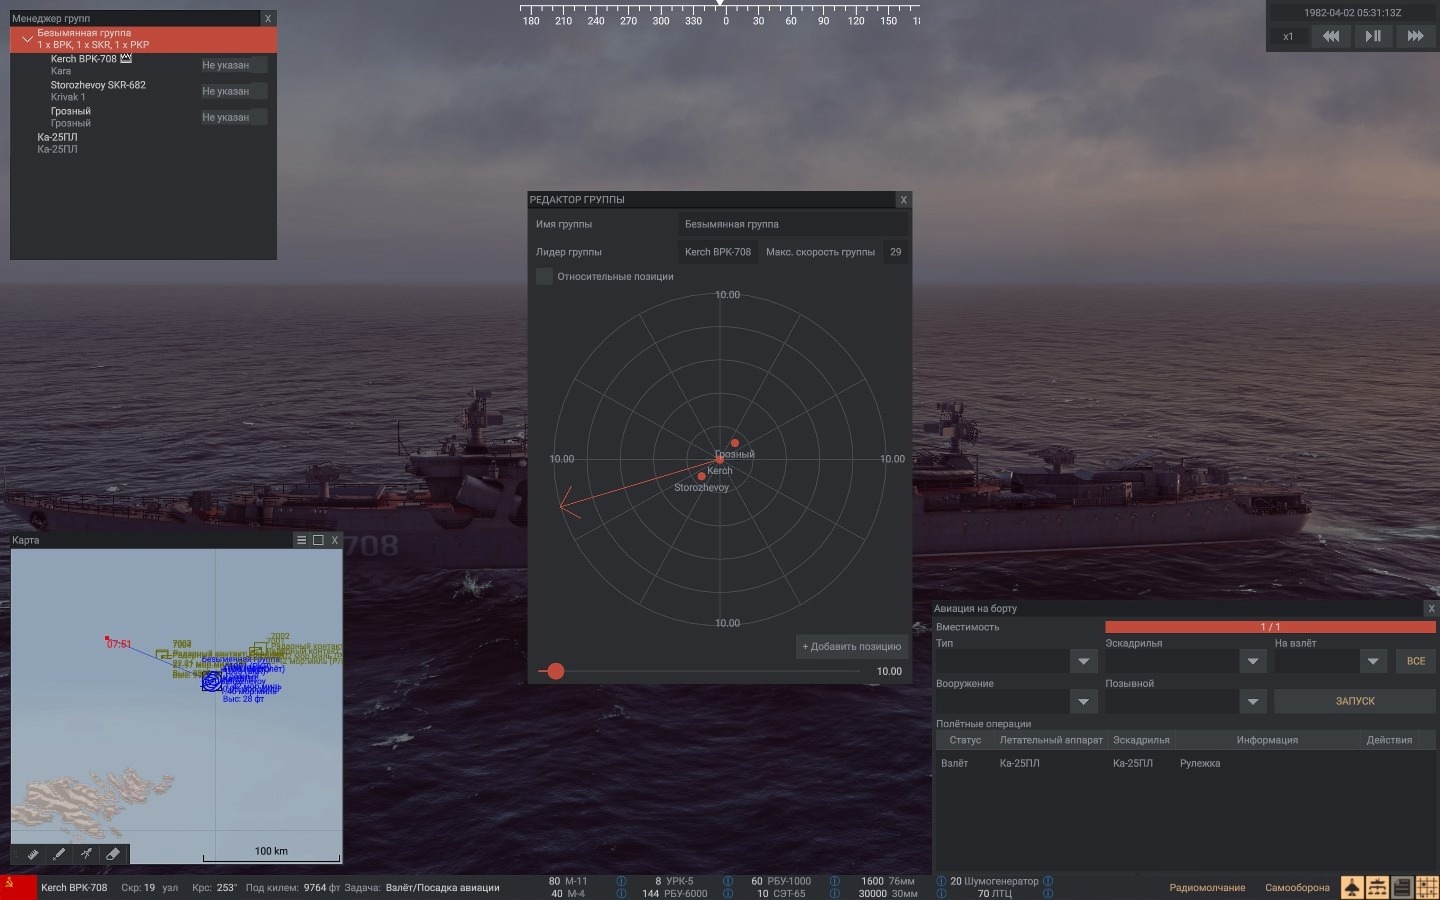Click the ЗАПУСК launch button
The image size is (1440, 900).
tap(1355, 702)
